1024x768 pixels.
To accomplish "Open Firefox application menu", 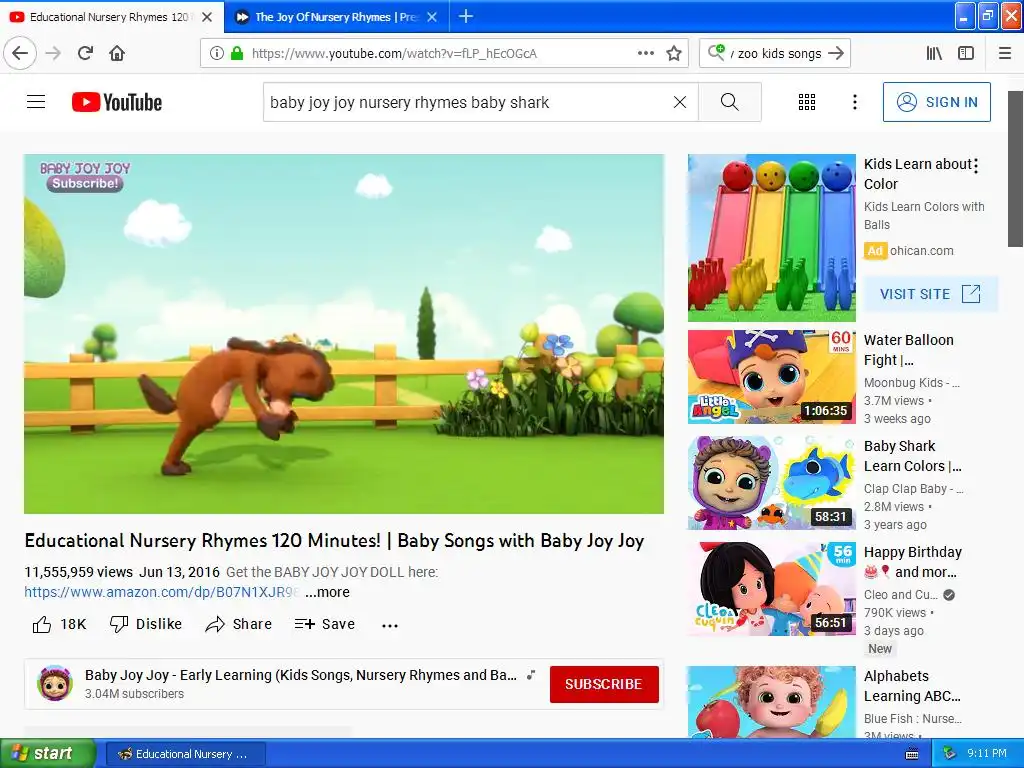I will tap(1005, 53).
